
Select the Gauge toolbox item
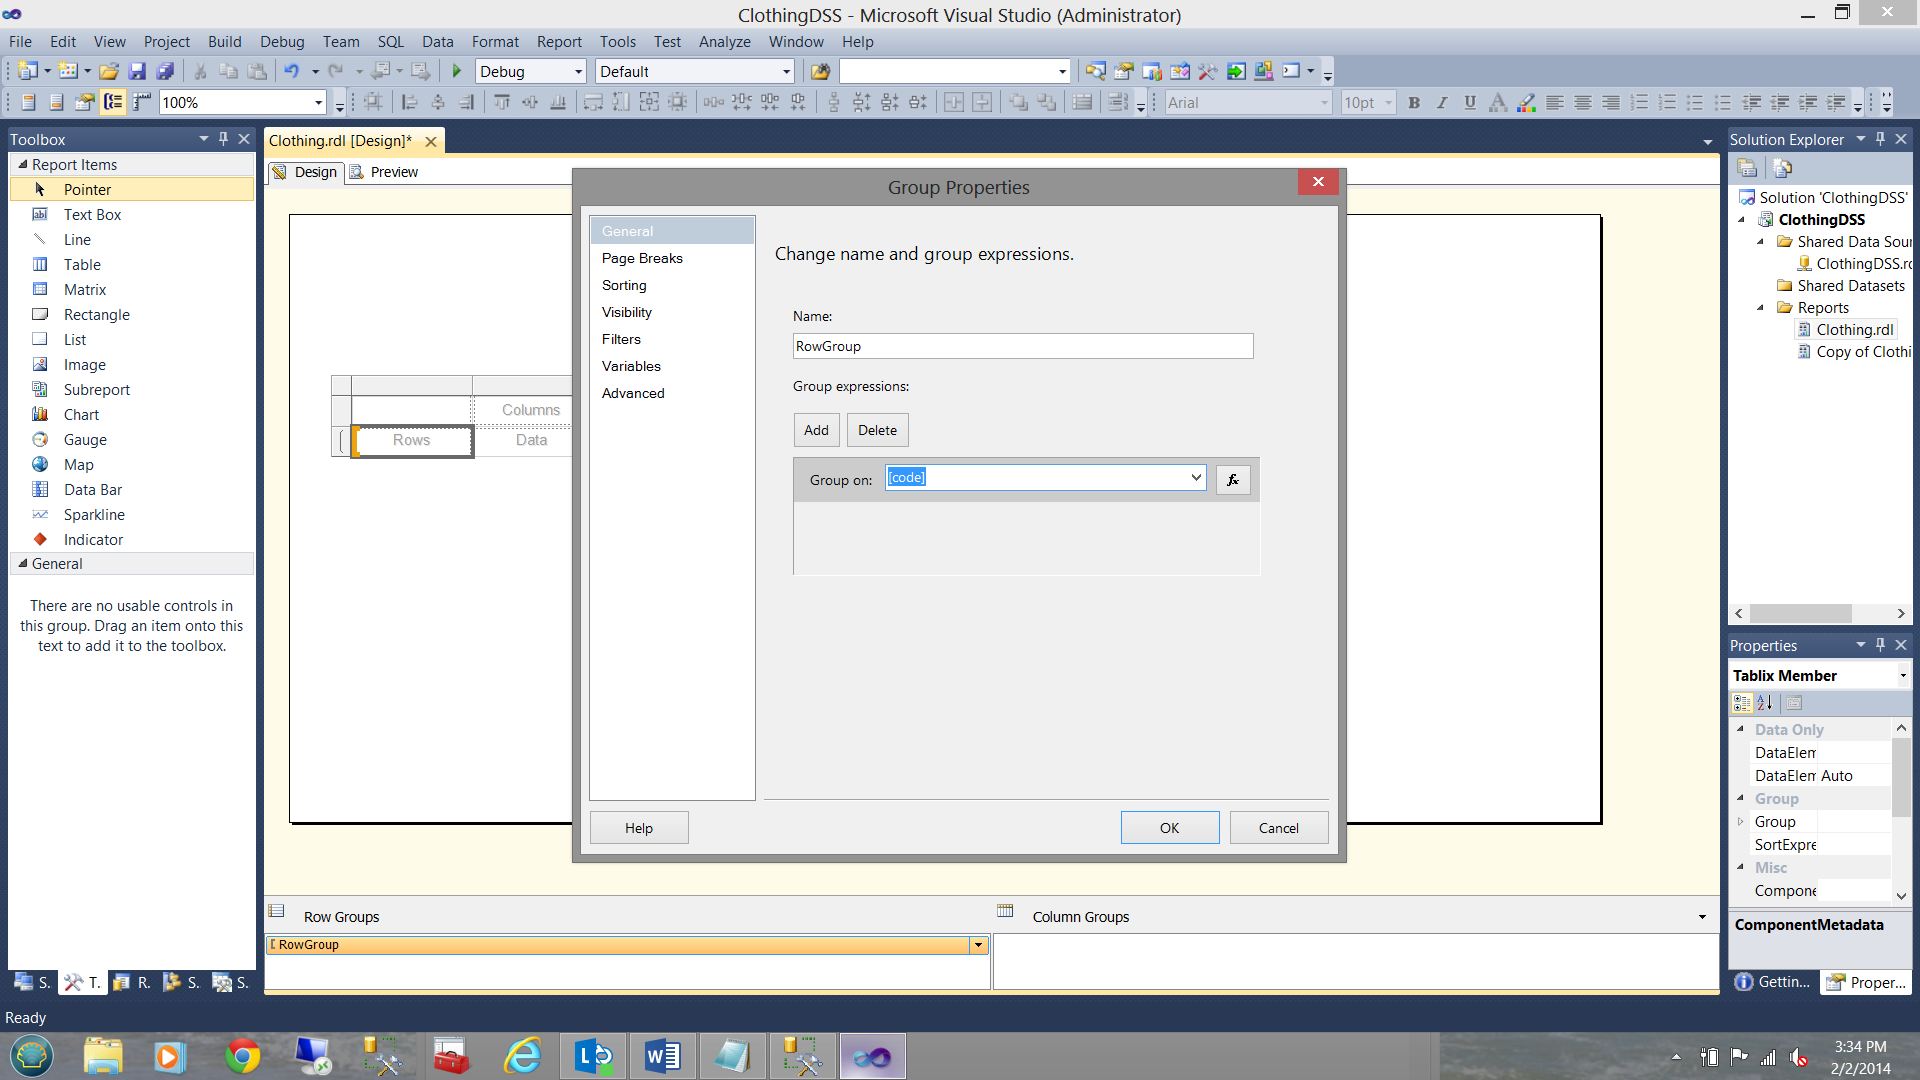coord(85,440)
